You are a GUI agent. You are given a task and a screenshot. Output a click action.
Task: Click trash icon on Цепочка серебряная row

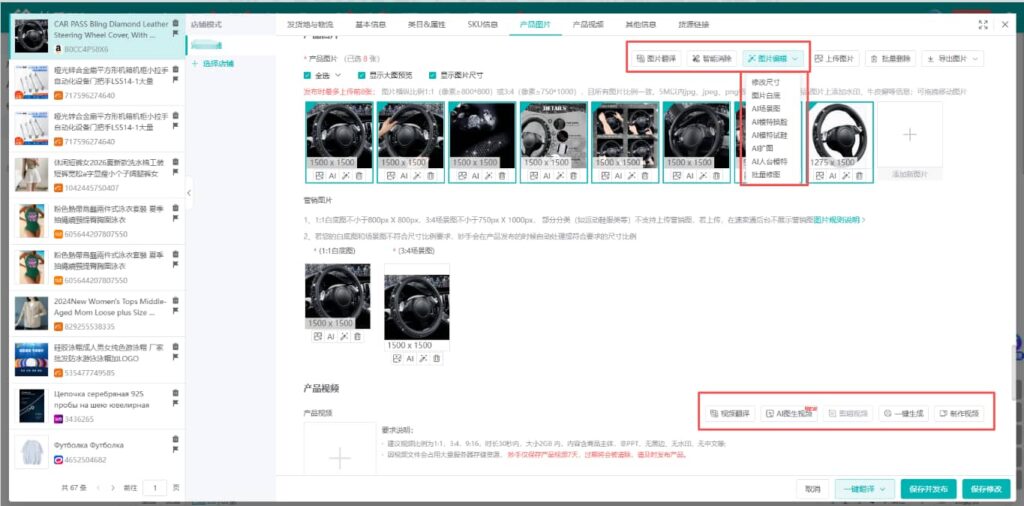click(x=175, y=393)
